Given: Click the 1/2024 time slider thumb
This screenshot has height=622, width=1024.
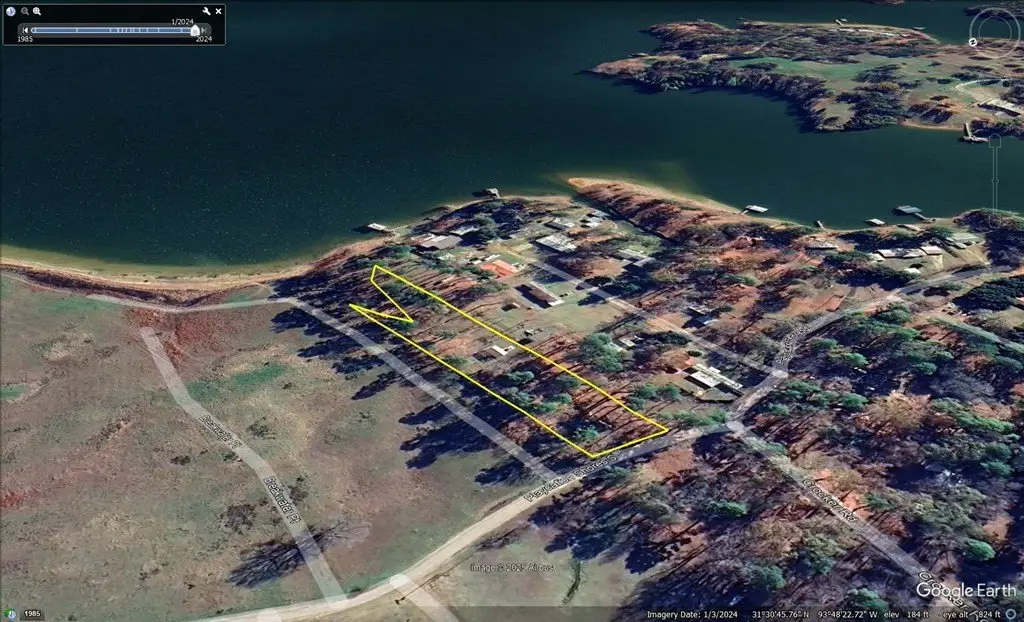Looking at the screenshot, I should [195, 30].
